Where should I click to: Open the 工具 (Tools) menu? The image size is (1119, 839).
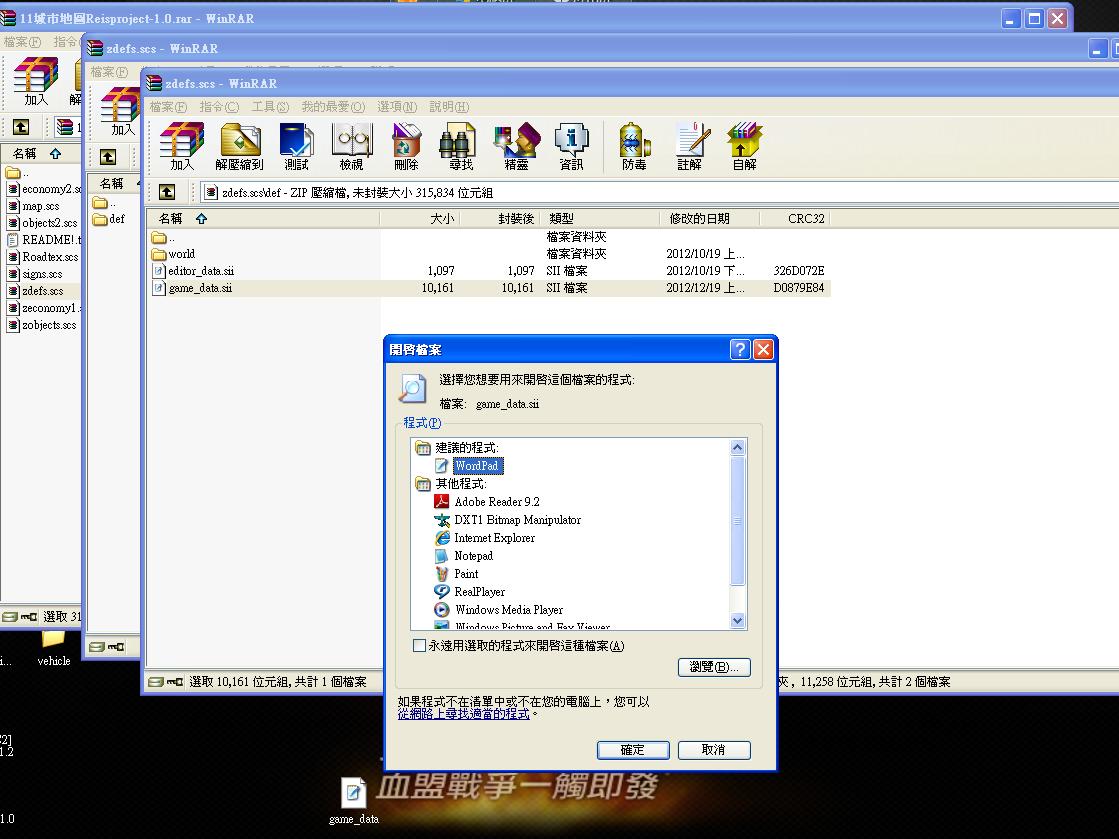pyautogui.click(x=270, y=107)
